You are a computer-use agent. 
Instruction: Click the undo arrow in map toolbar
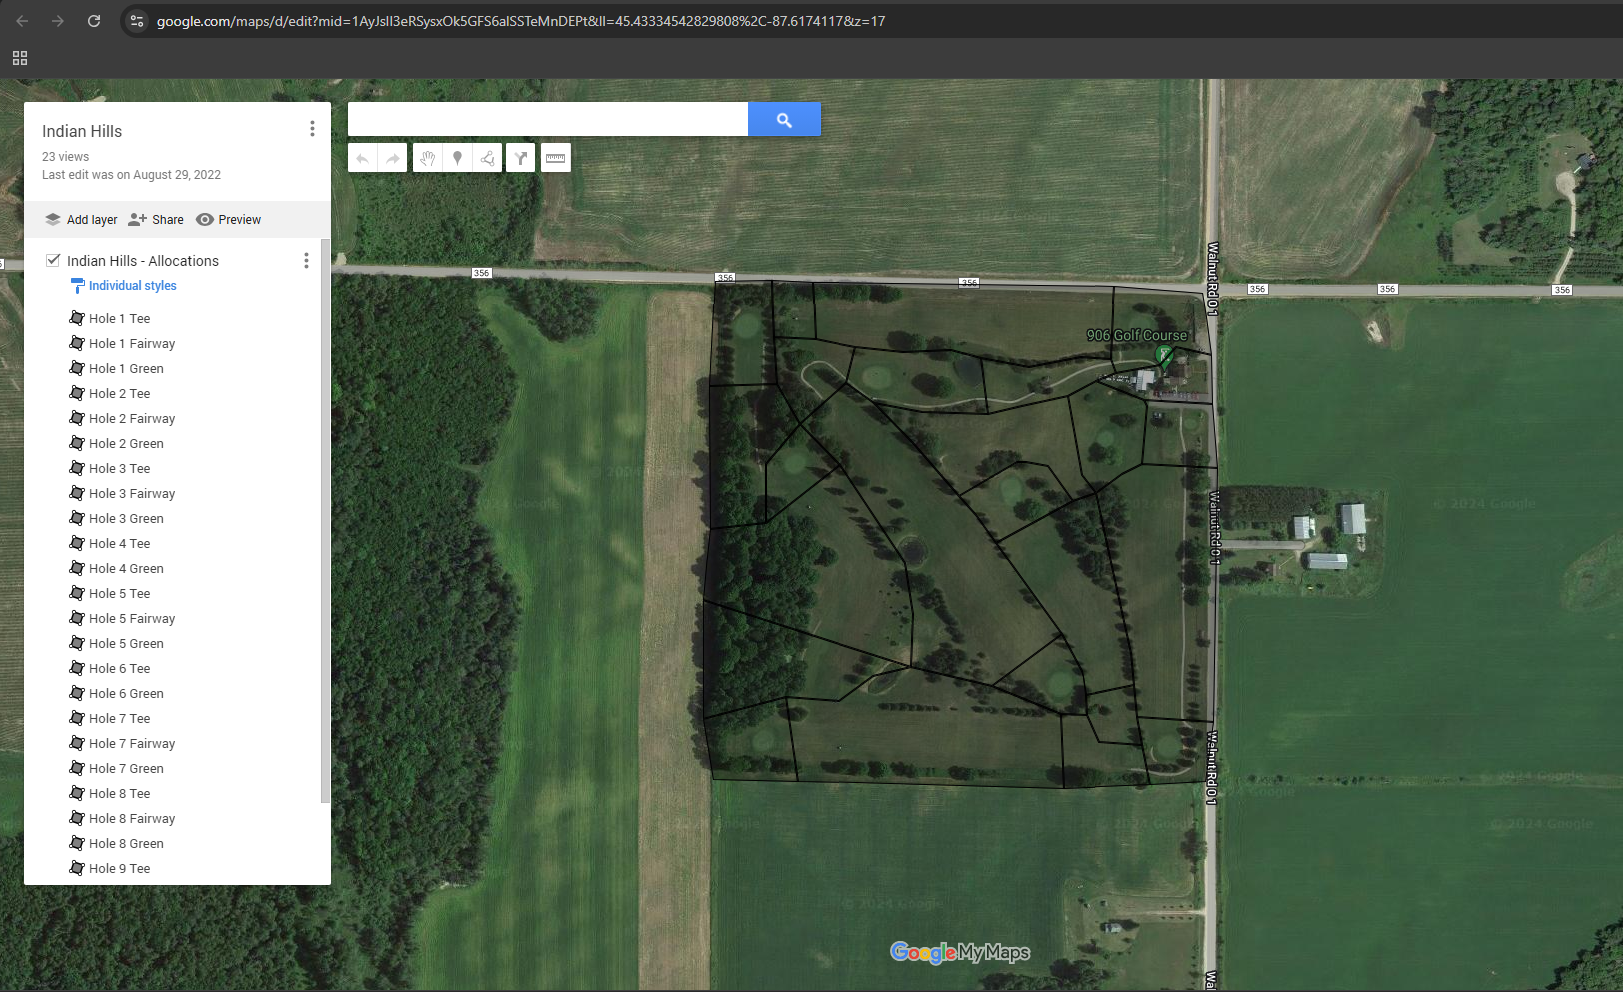(x=363, y=158)
